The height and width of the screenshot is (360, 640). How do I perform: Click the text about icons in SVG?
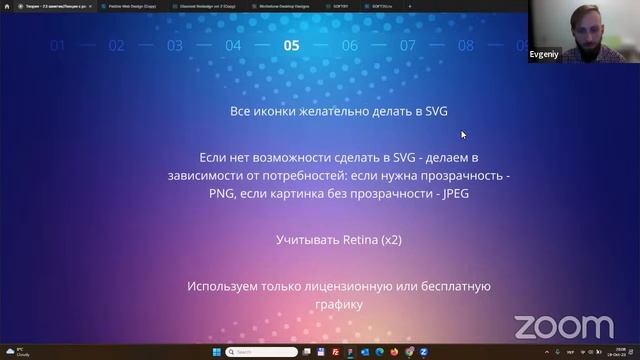coord(339,111)
